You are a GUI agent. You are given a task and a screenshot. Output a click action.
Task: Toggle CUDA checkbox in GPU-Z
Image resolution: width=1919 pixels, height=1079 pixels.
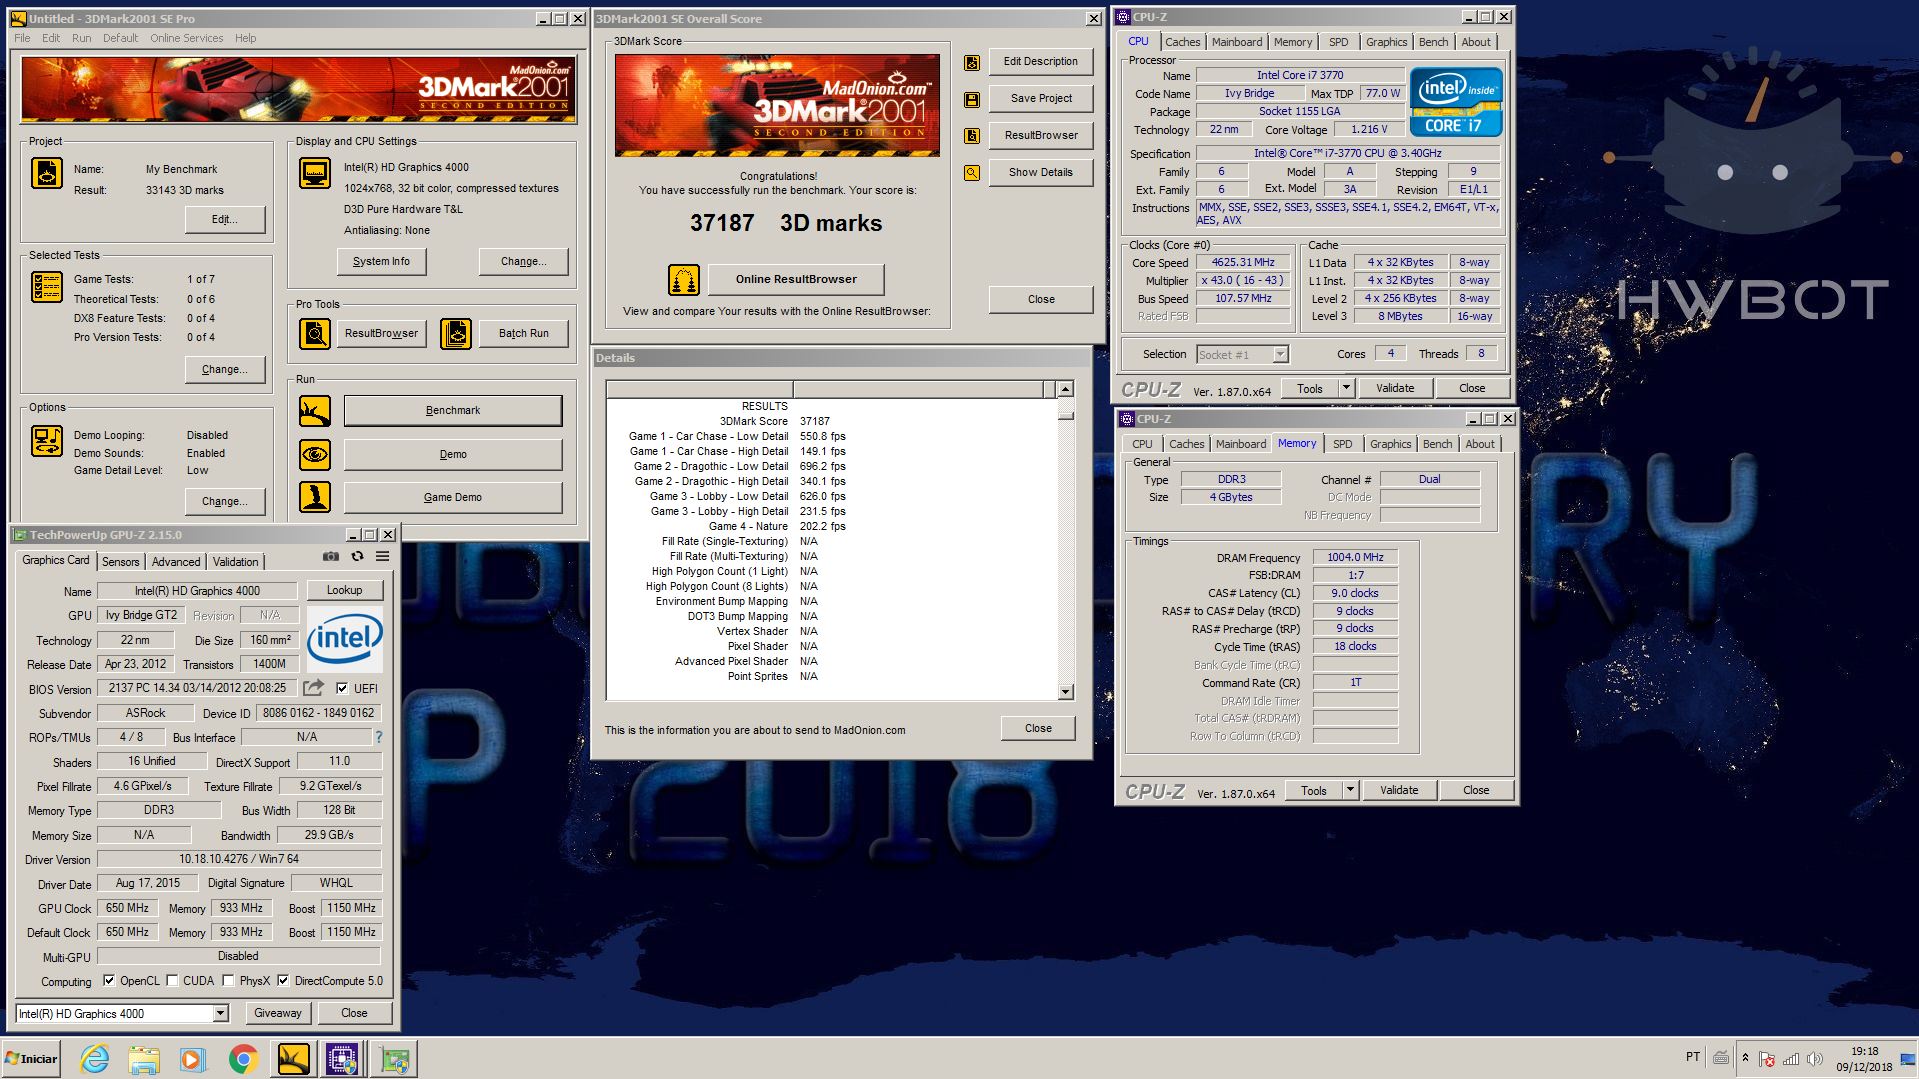tap(172, 980)
